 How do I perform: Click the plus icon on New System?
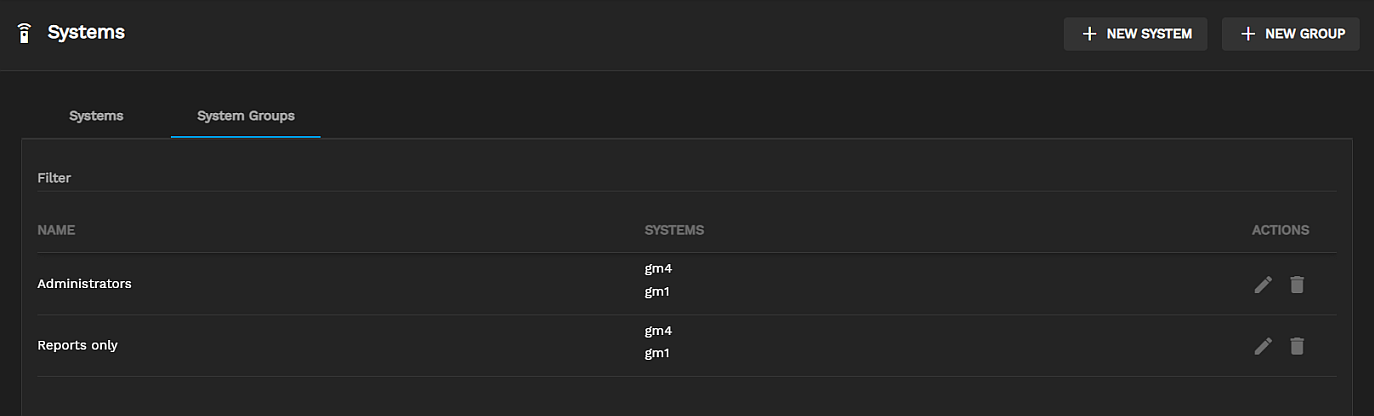1089,34
